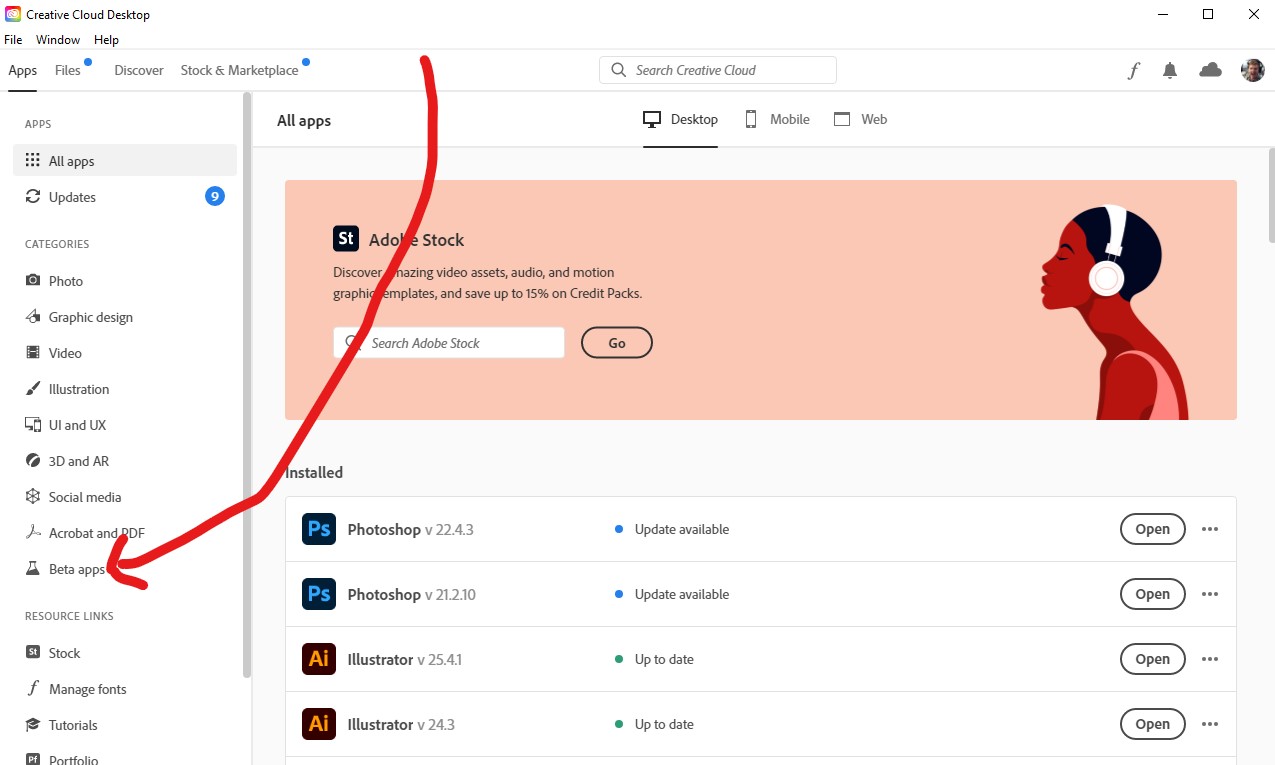Open the Photo category in the sidebar
1275x765 pixels.
pyautogui.click(x=66, y=281)
